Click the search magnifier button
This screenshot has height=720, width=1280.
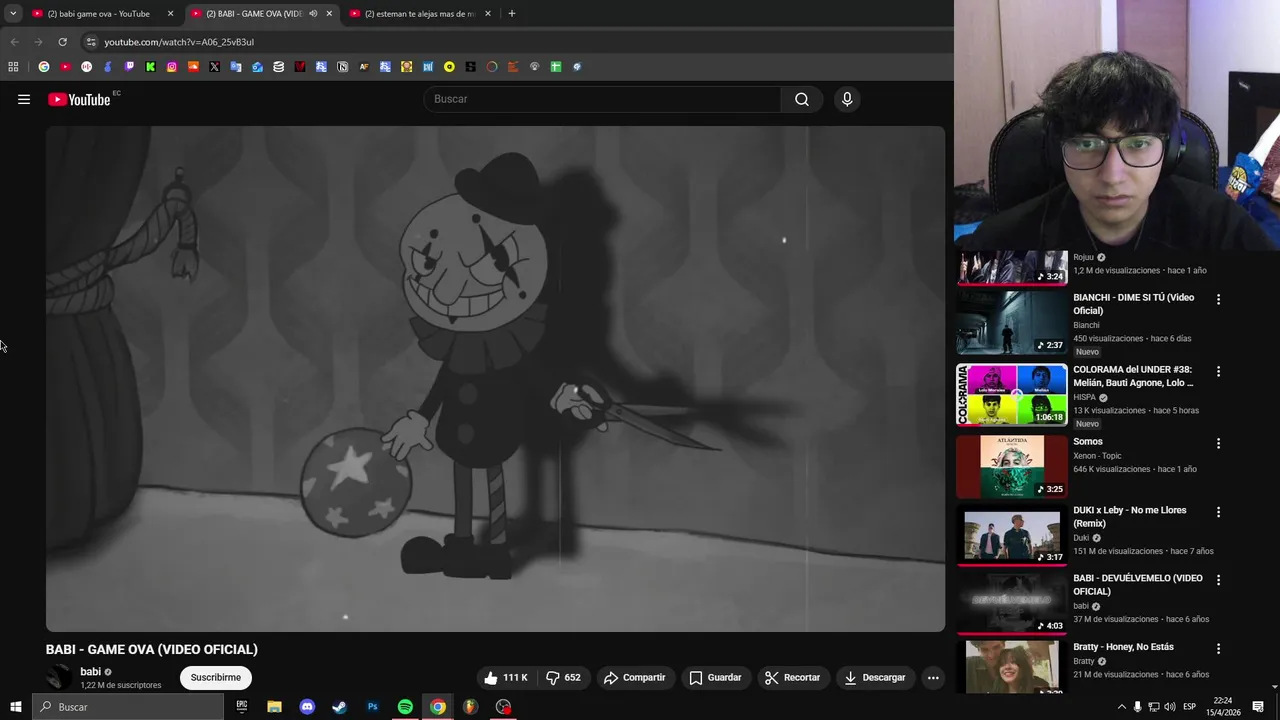pos(801,99)
